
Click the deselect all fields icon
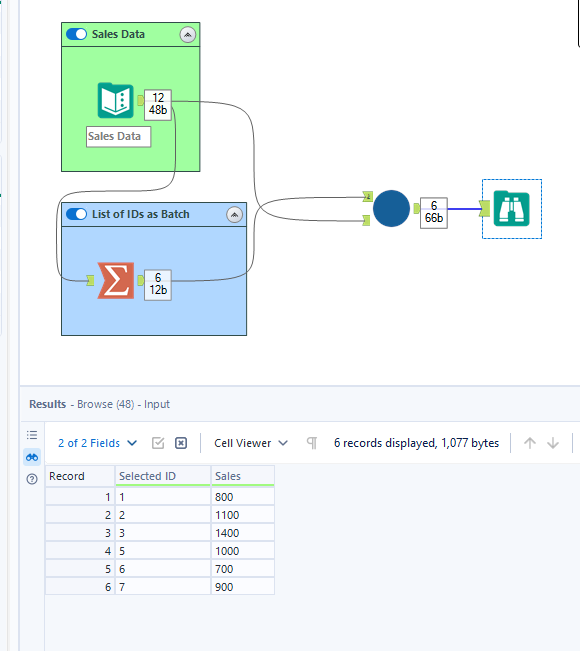click(181, 443)
